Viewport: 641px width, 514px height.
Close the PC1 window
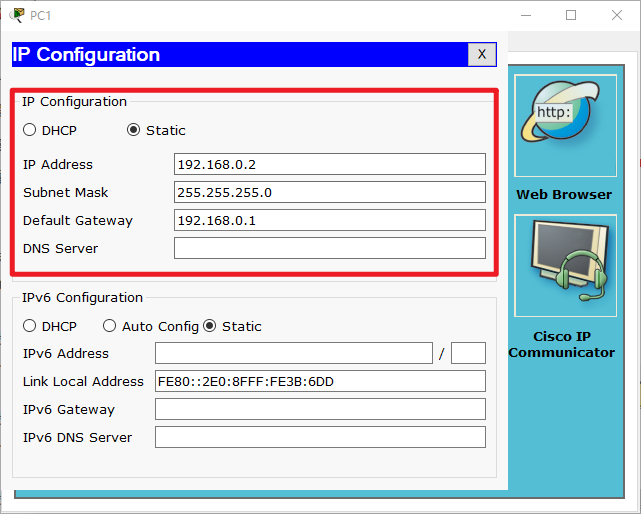tap(617, 15)
